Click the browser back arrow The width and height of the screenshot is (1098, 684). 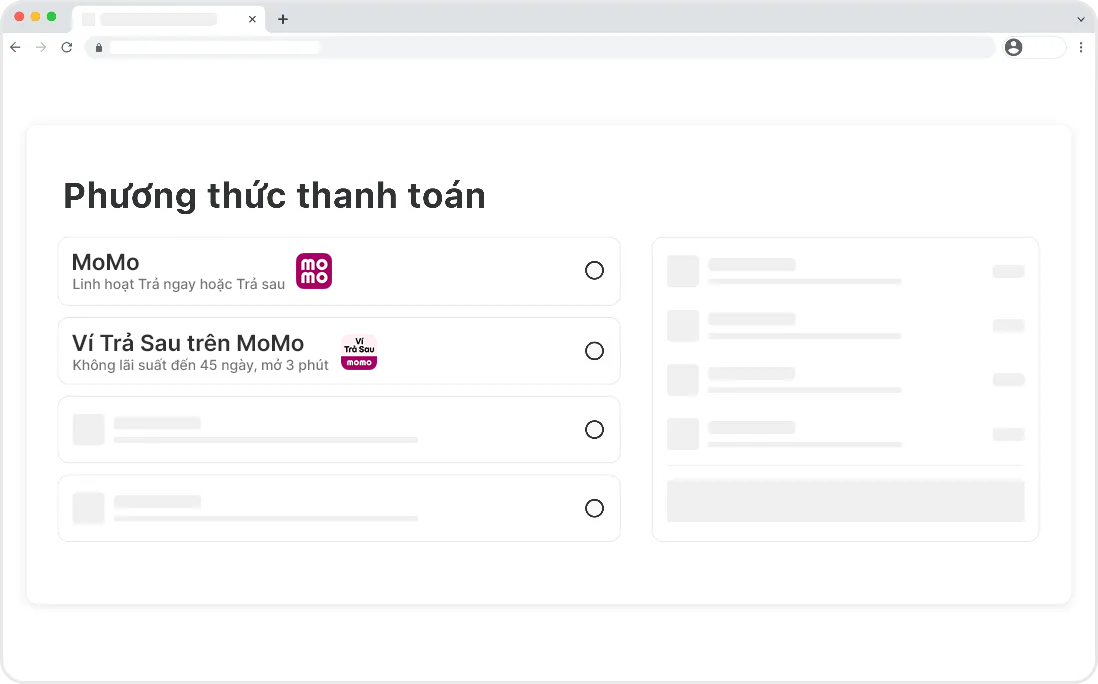[15, 47]
